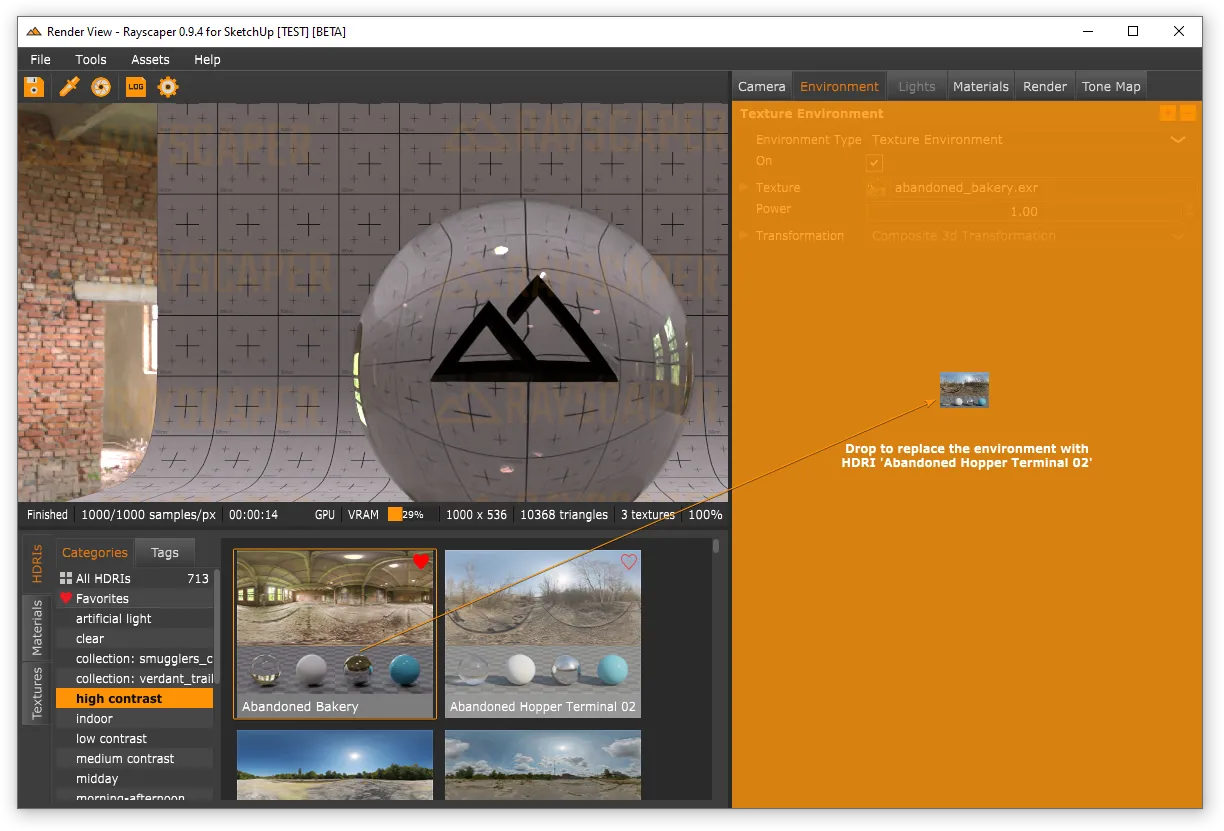Unfavorite Abandoned Bakery via its heart toggle
The width and height of the screenshot is (1224, 831).
click(420, 561)
